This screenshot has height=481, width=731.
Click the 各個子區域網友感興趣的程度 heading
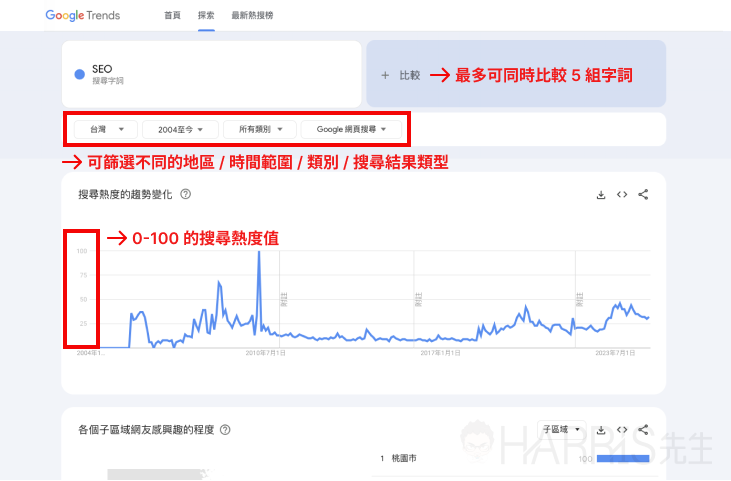pyautogui.click(x=146, y=430)
